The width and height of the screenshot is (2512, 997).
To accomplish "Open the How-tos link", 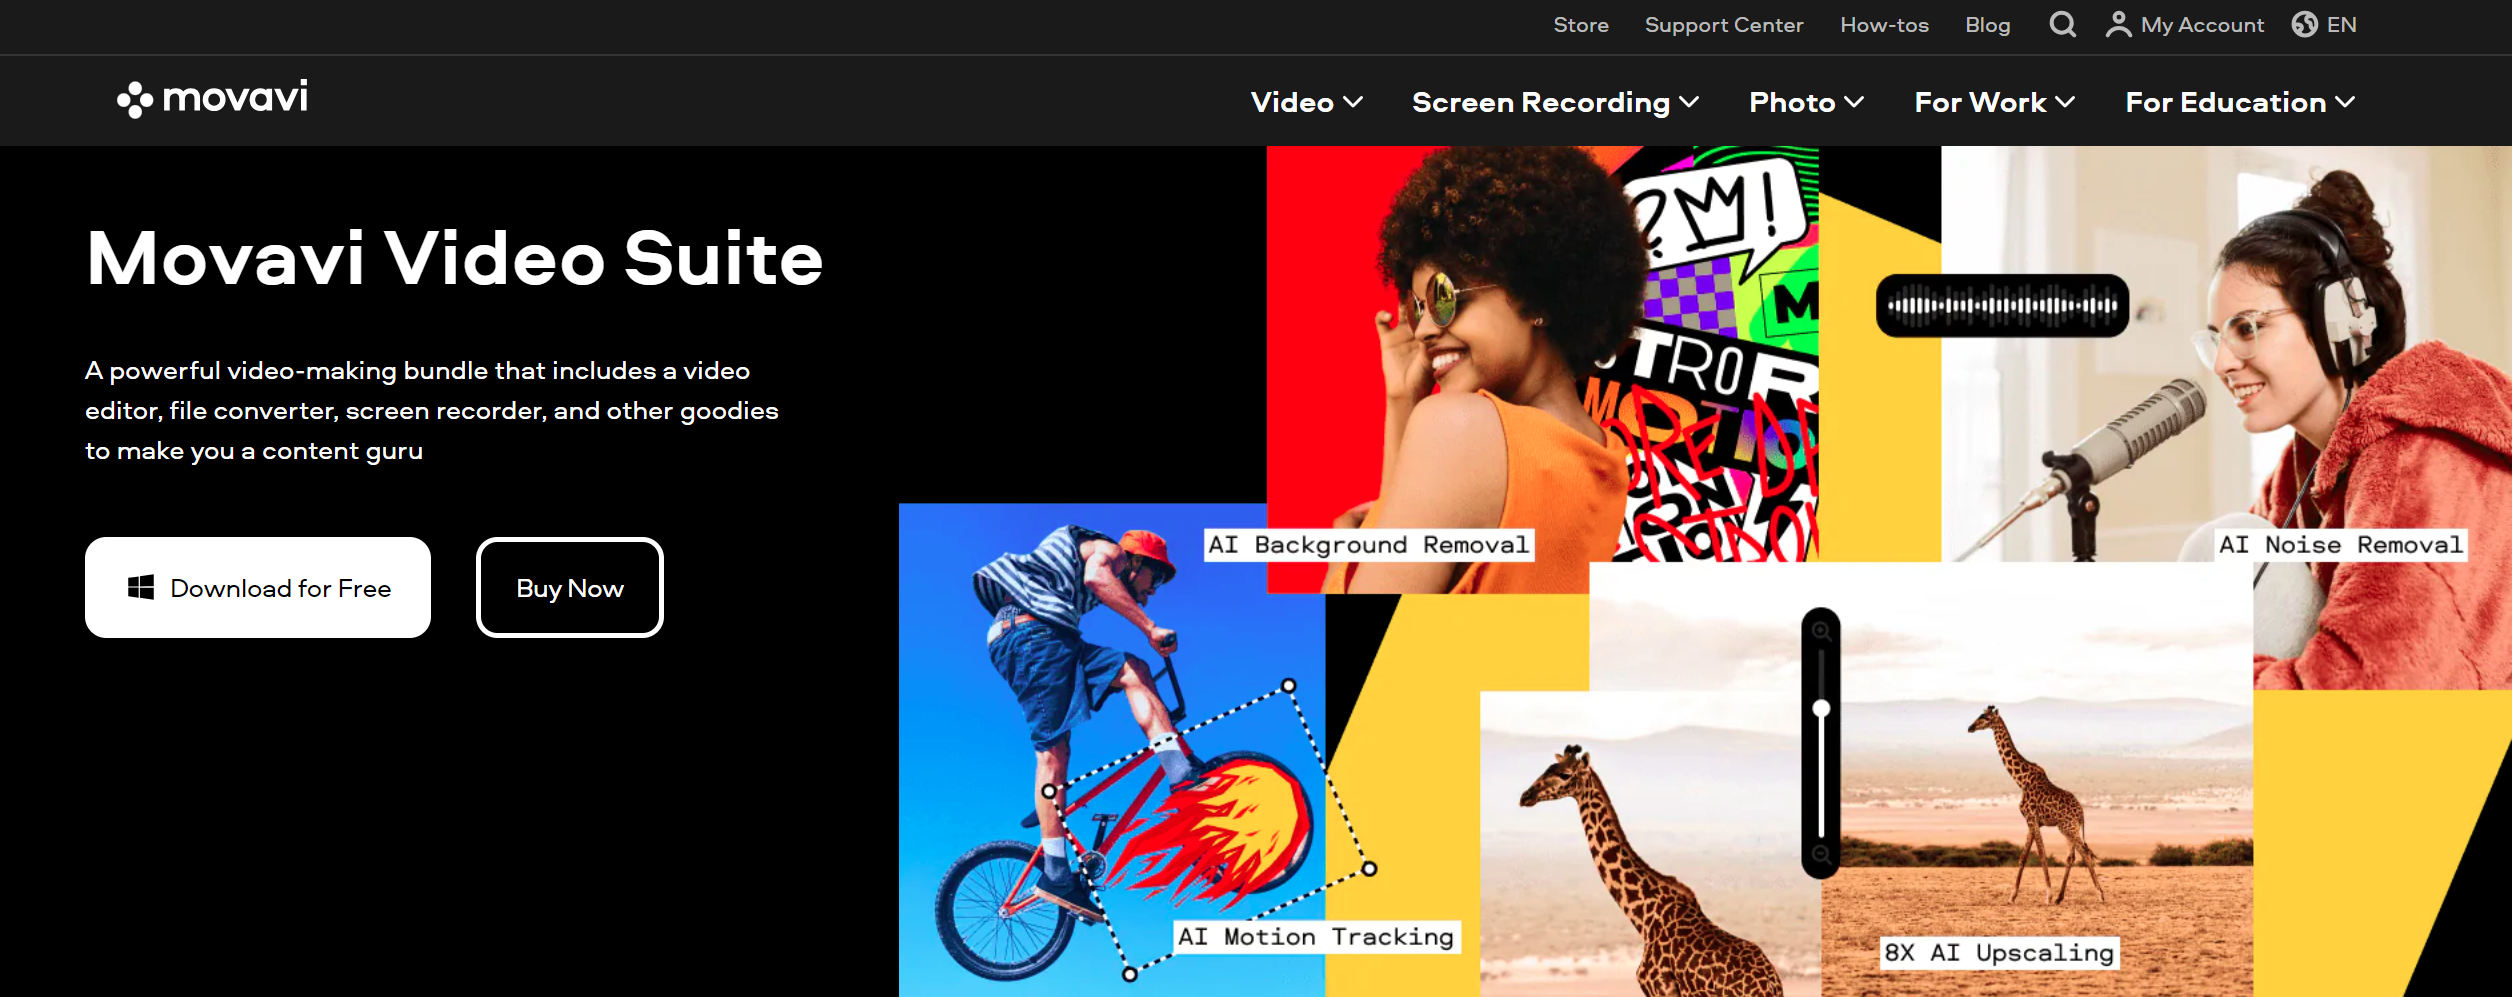I will [x=1884, y=25].
